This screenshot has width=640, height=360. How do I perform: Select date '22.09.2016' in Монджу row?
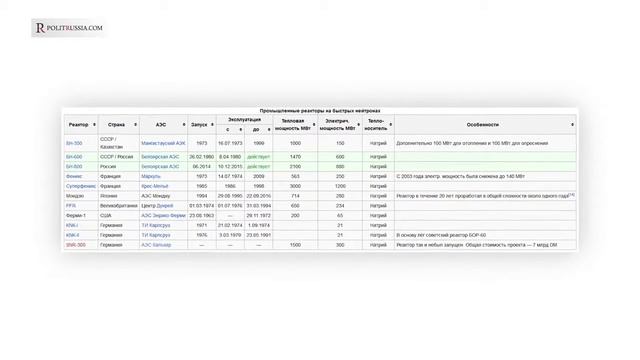[259, 196]
